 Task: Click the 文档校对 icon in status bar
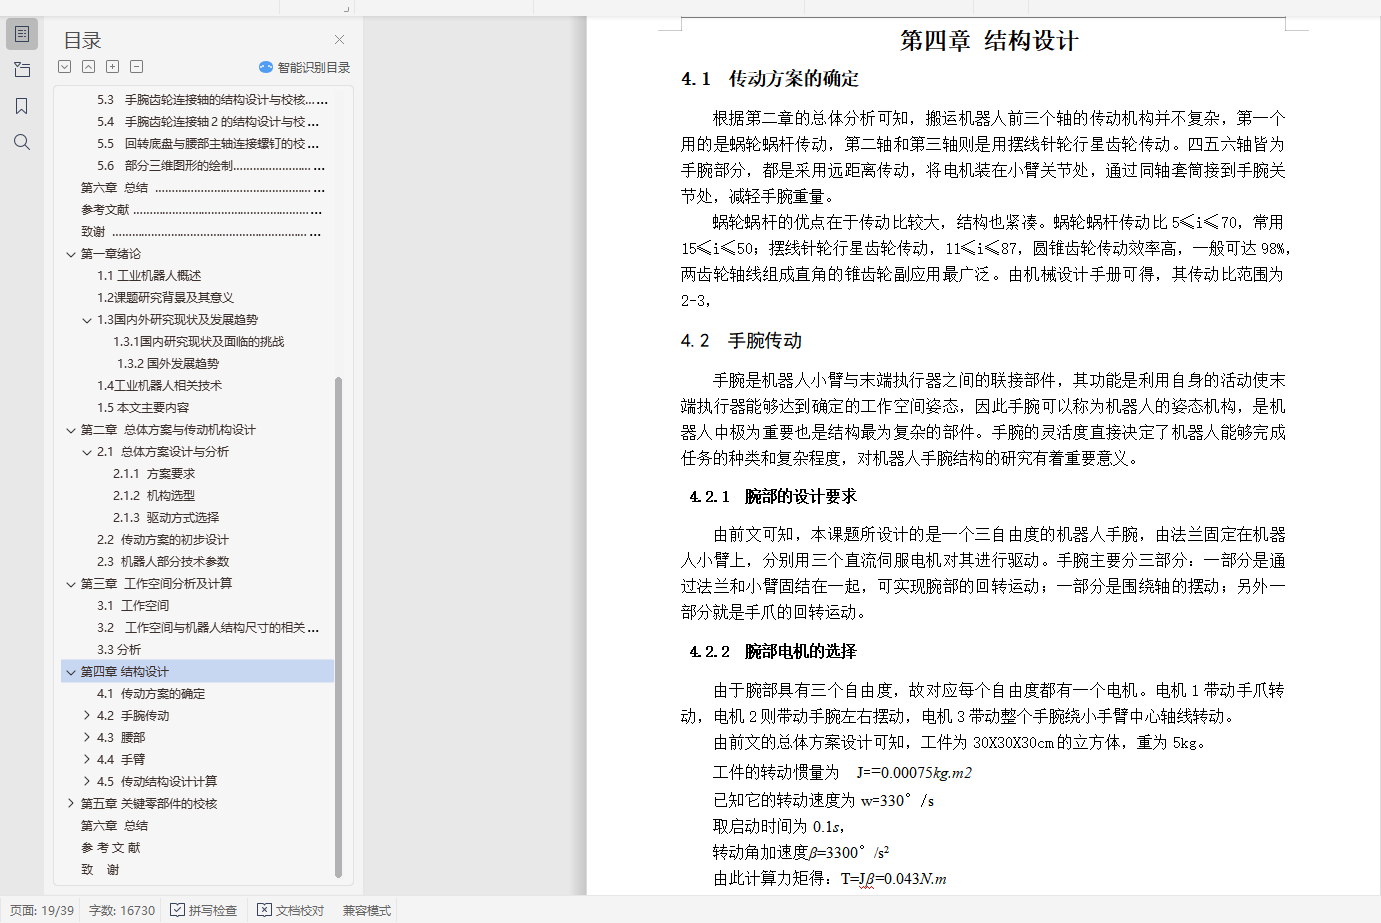tap(264, 910)
